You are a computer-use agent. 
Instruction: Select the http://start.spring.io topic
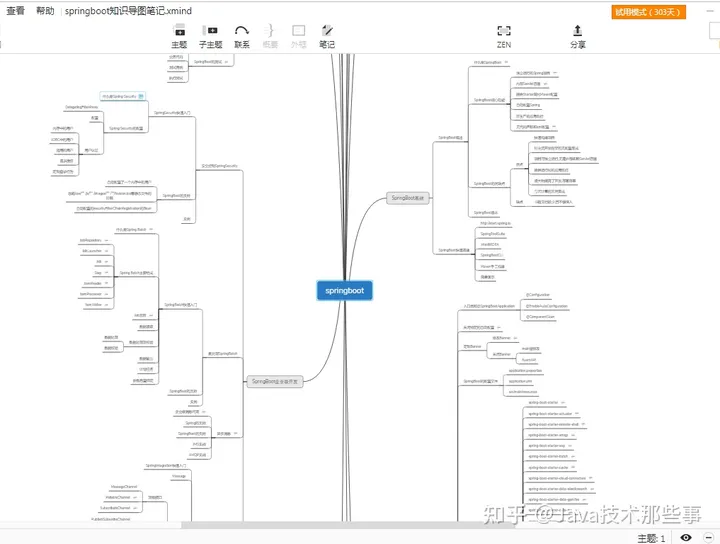coord(495,223)
